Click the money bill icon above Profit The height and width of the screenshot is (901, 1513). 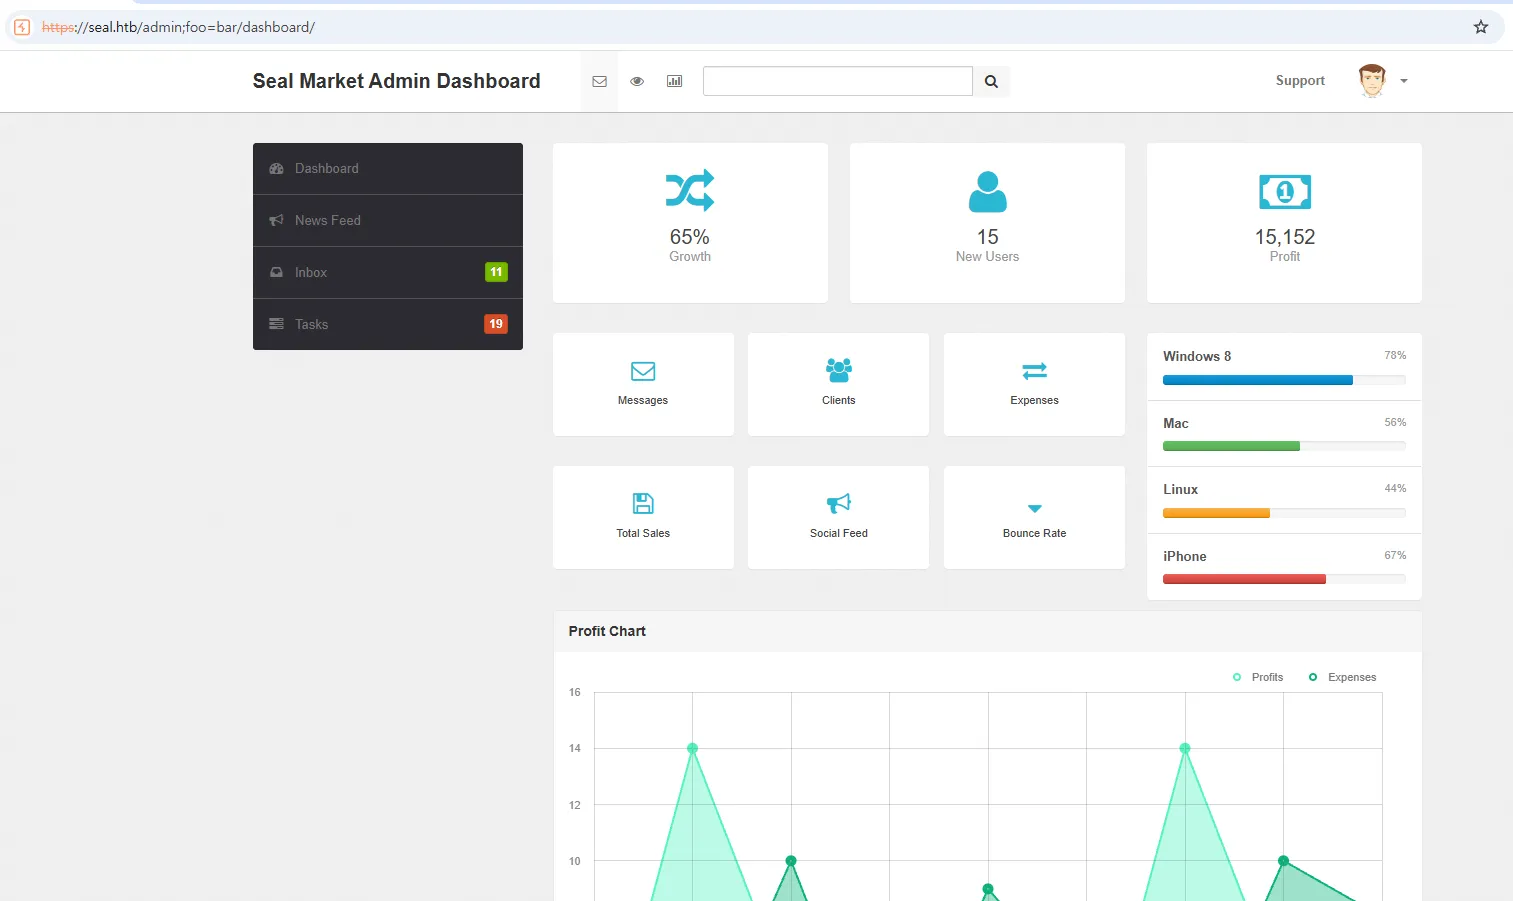(1285, 191)
